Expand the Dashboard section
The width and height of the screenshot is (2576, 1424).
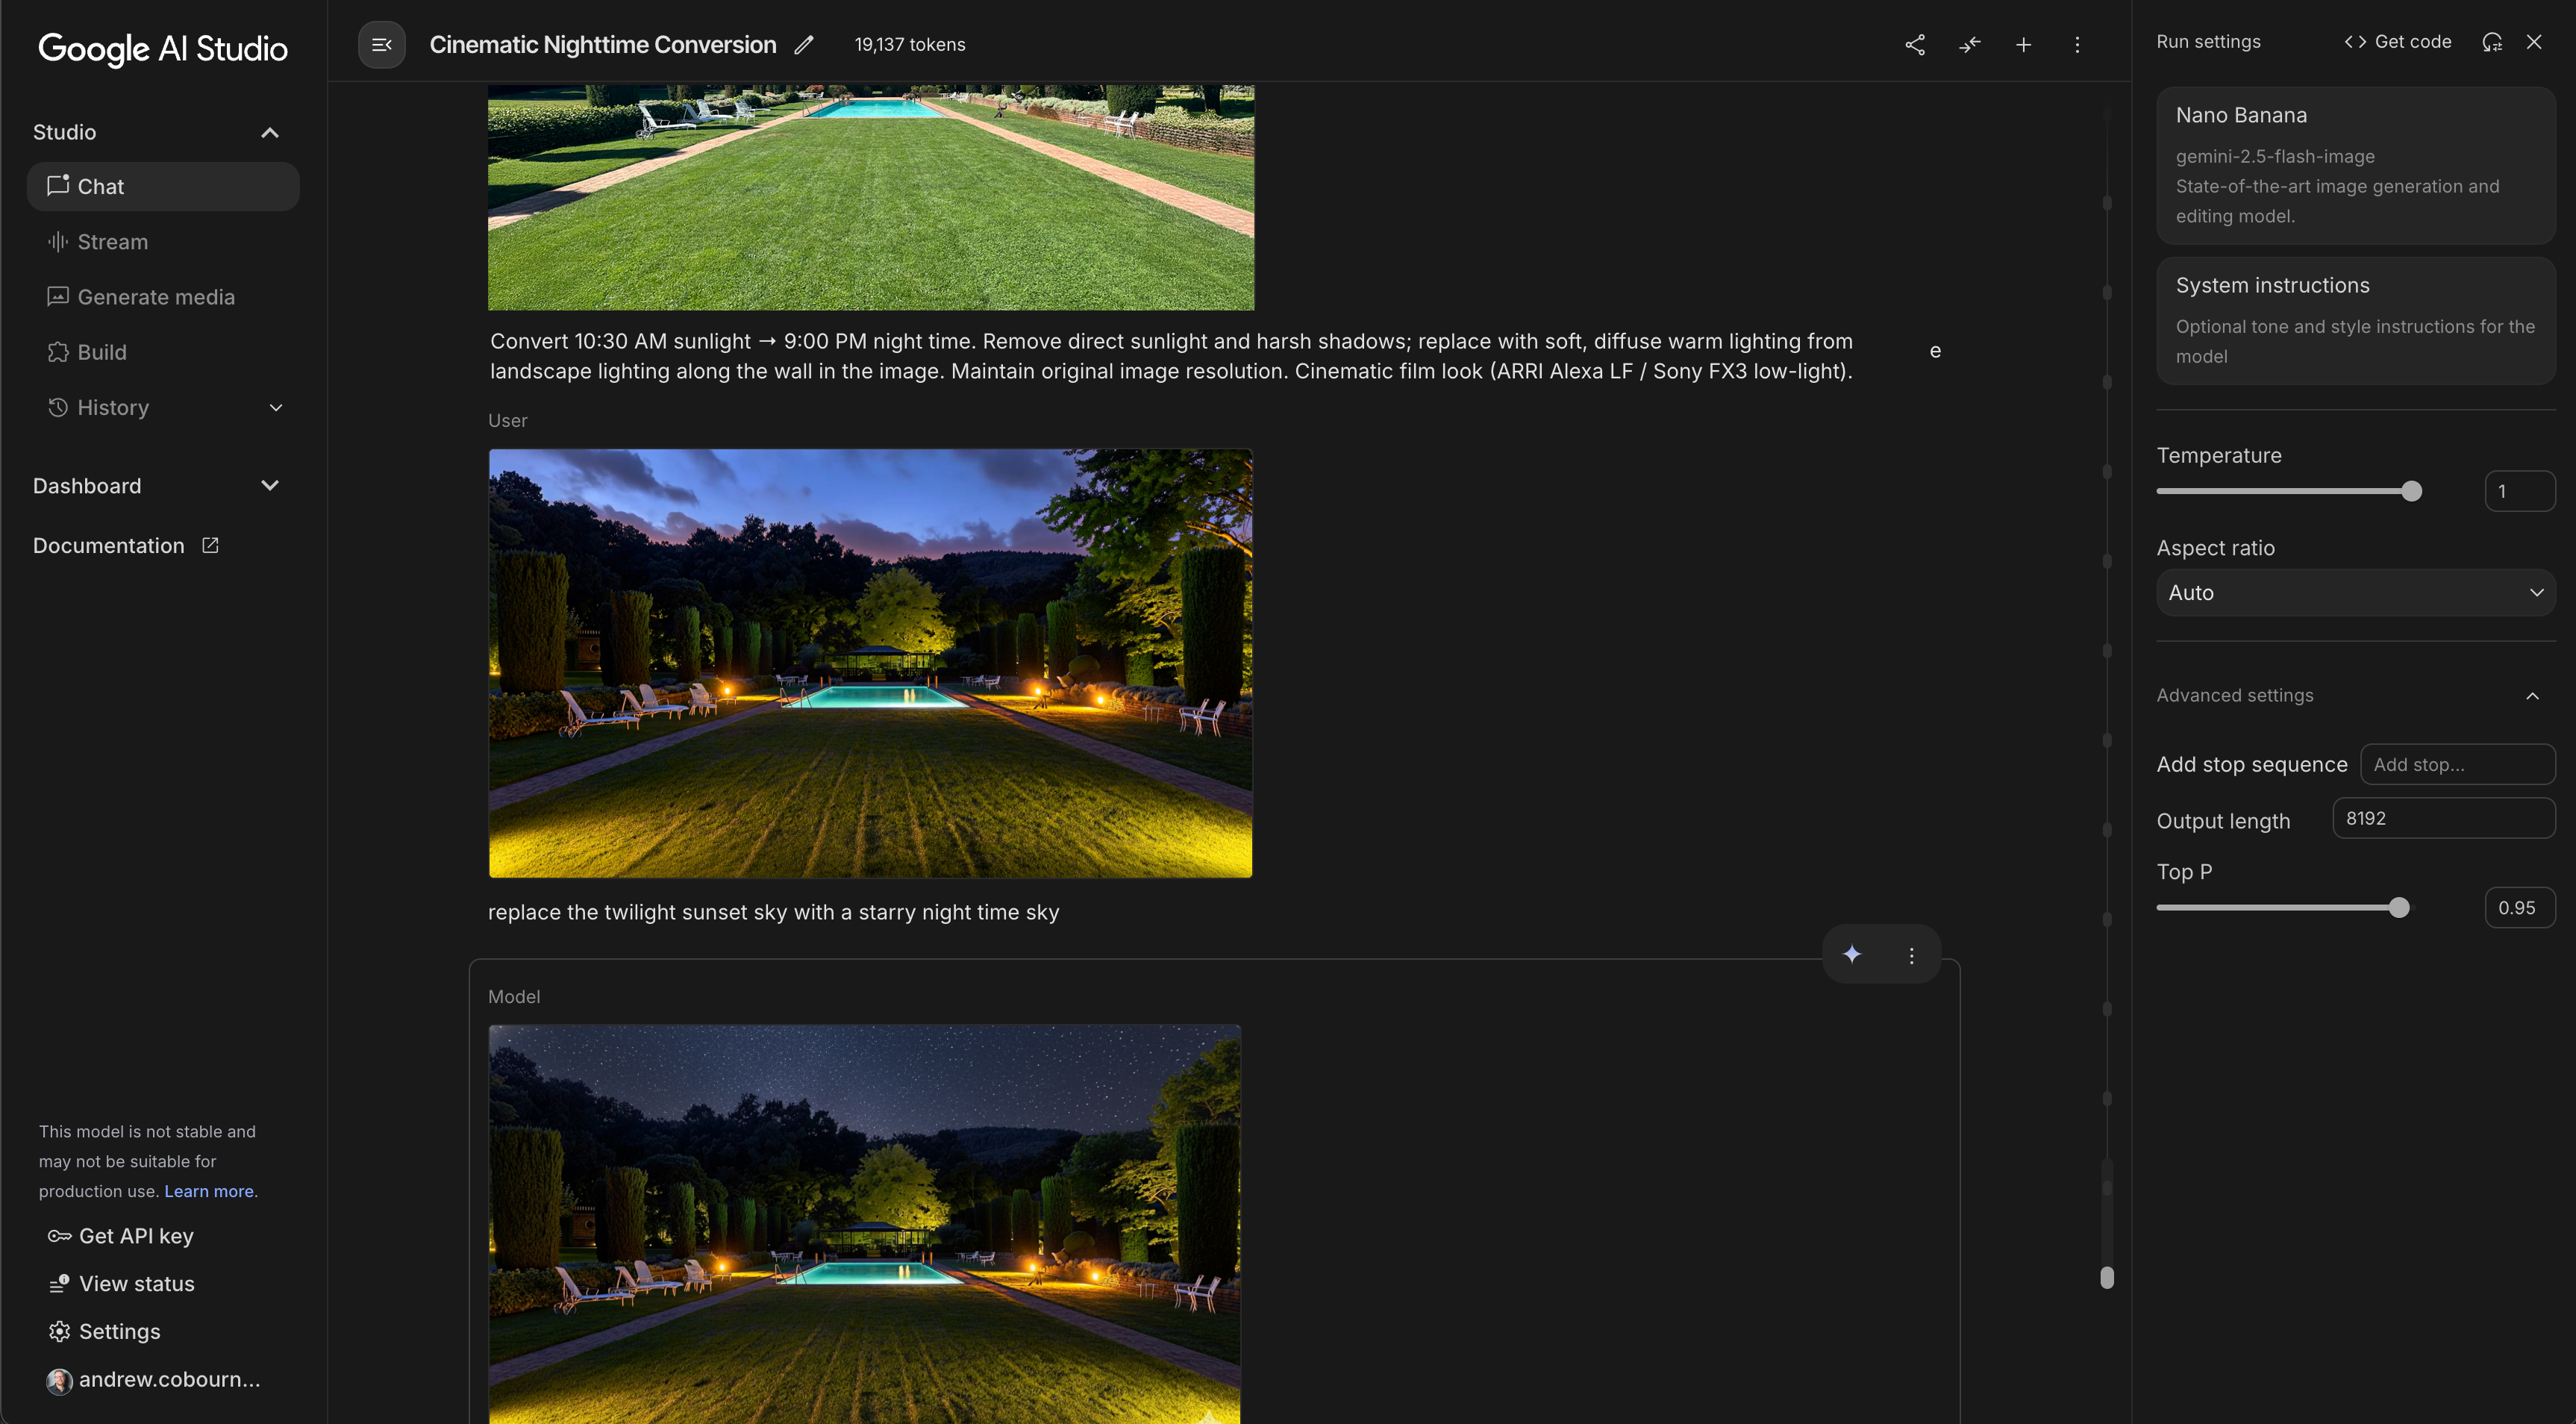point(269,486)
